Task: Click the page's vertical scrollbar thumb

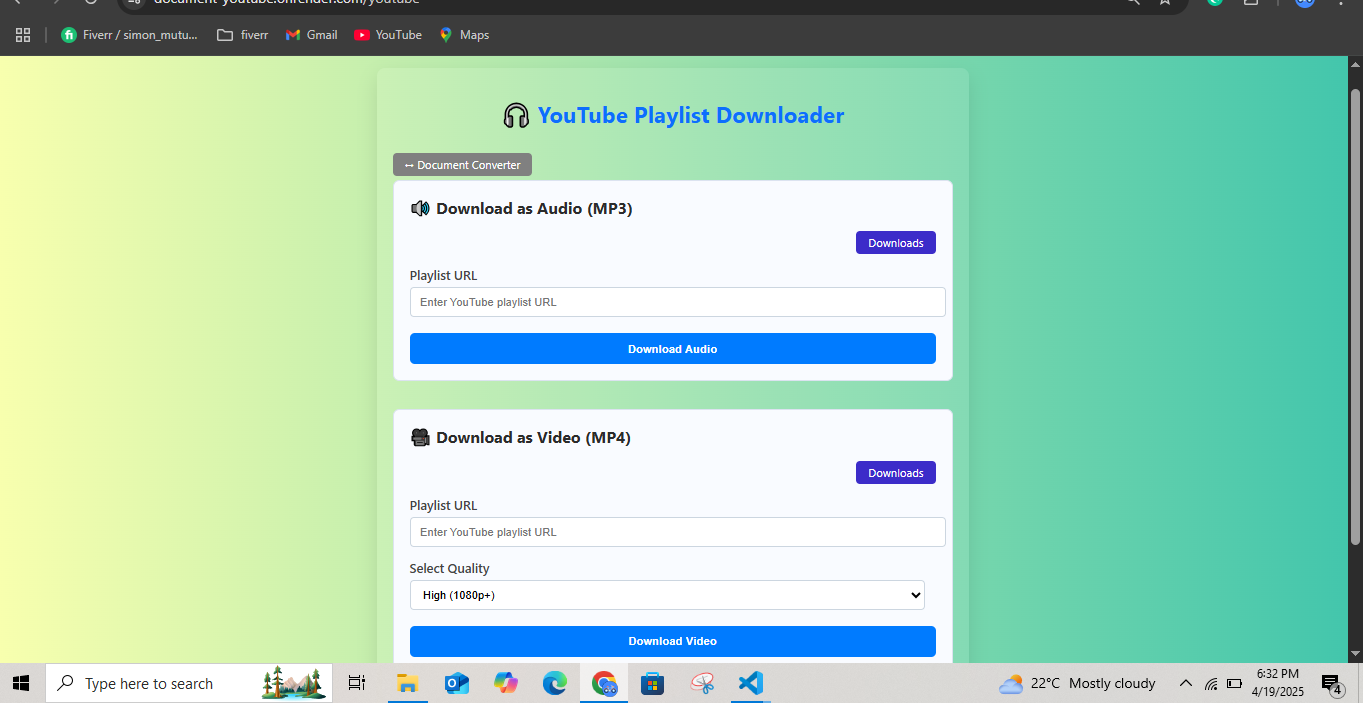Action: (1356, 315)
